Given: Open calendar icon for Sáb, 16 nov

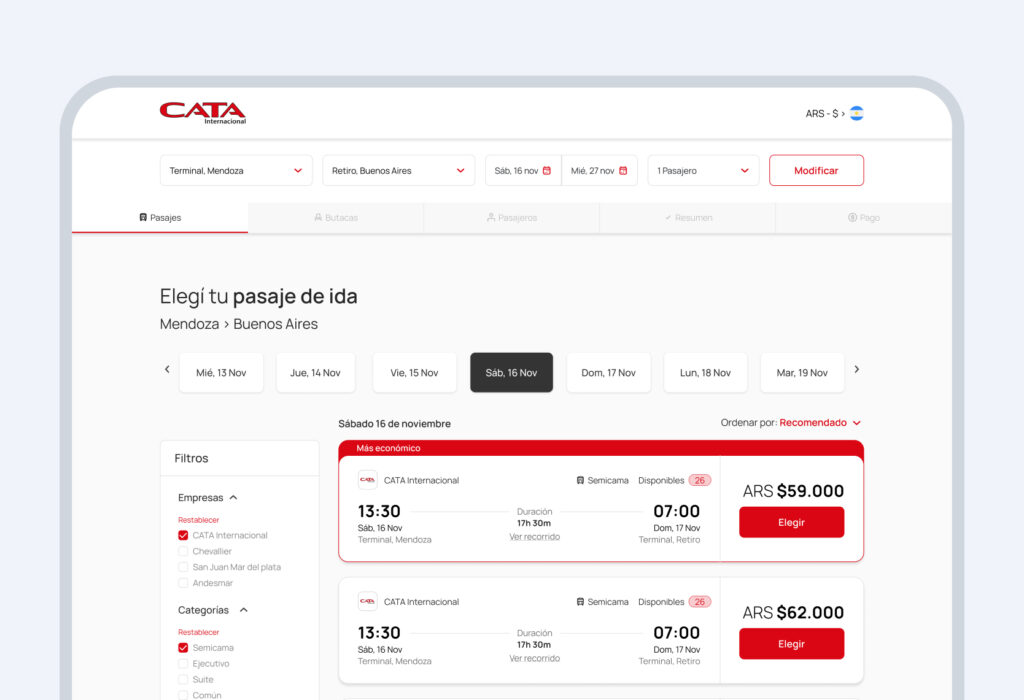Looking at the screenshot, I should pos(547,171).
